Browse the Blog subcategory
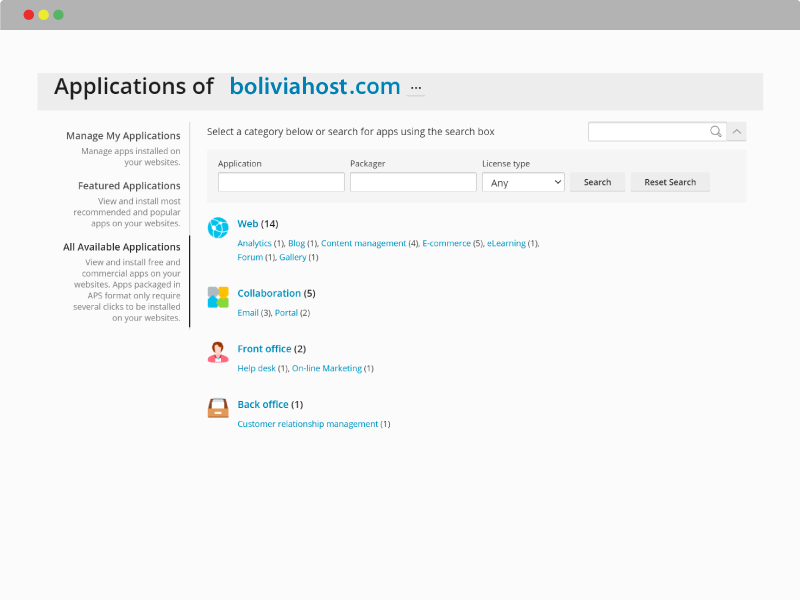 [296, 243]
